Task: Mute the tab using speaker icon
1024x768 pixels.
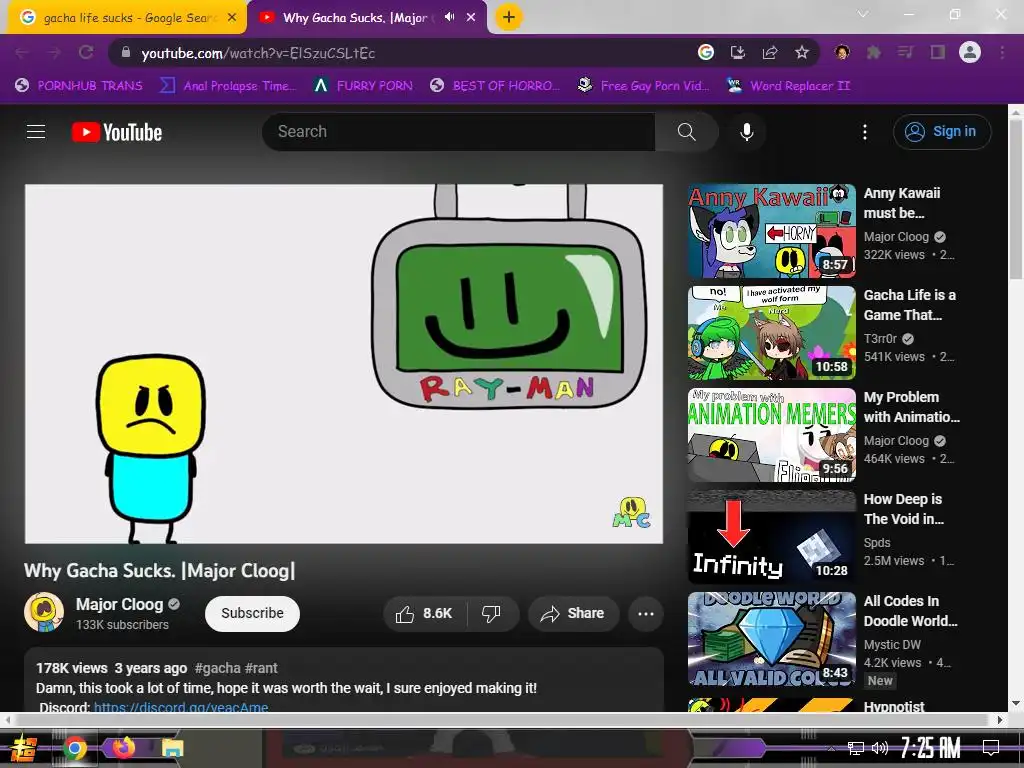Action: coord(449,17)
